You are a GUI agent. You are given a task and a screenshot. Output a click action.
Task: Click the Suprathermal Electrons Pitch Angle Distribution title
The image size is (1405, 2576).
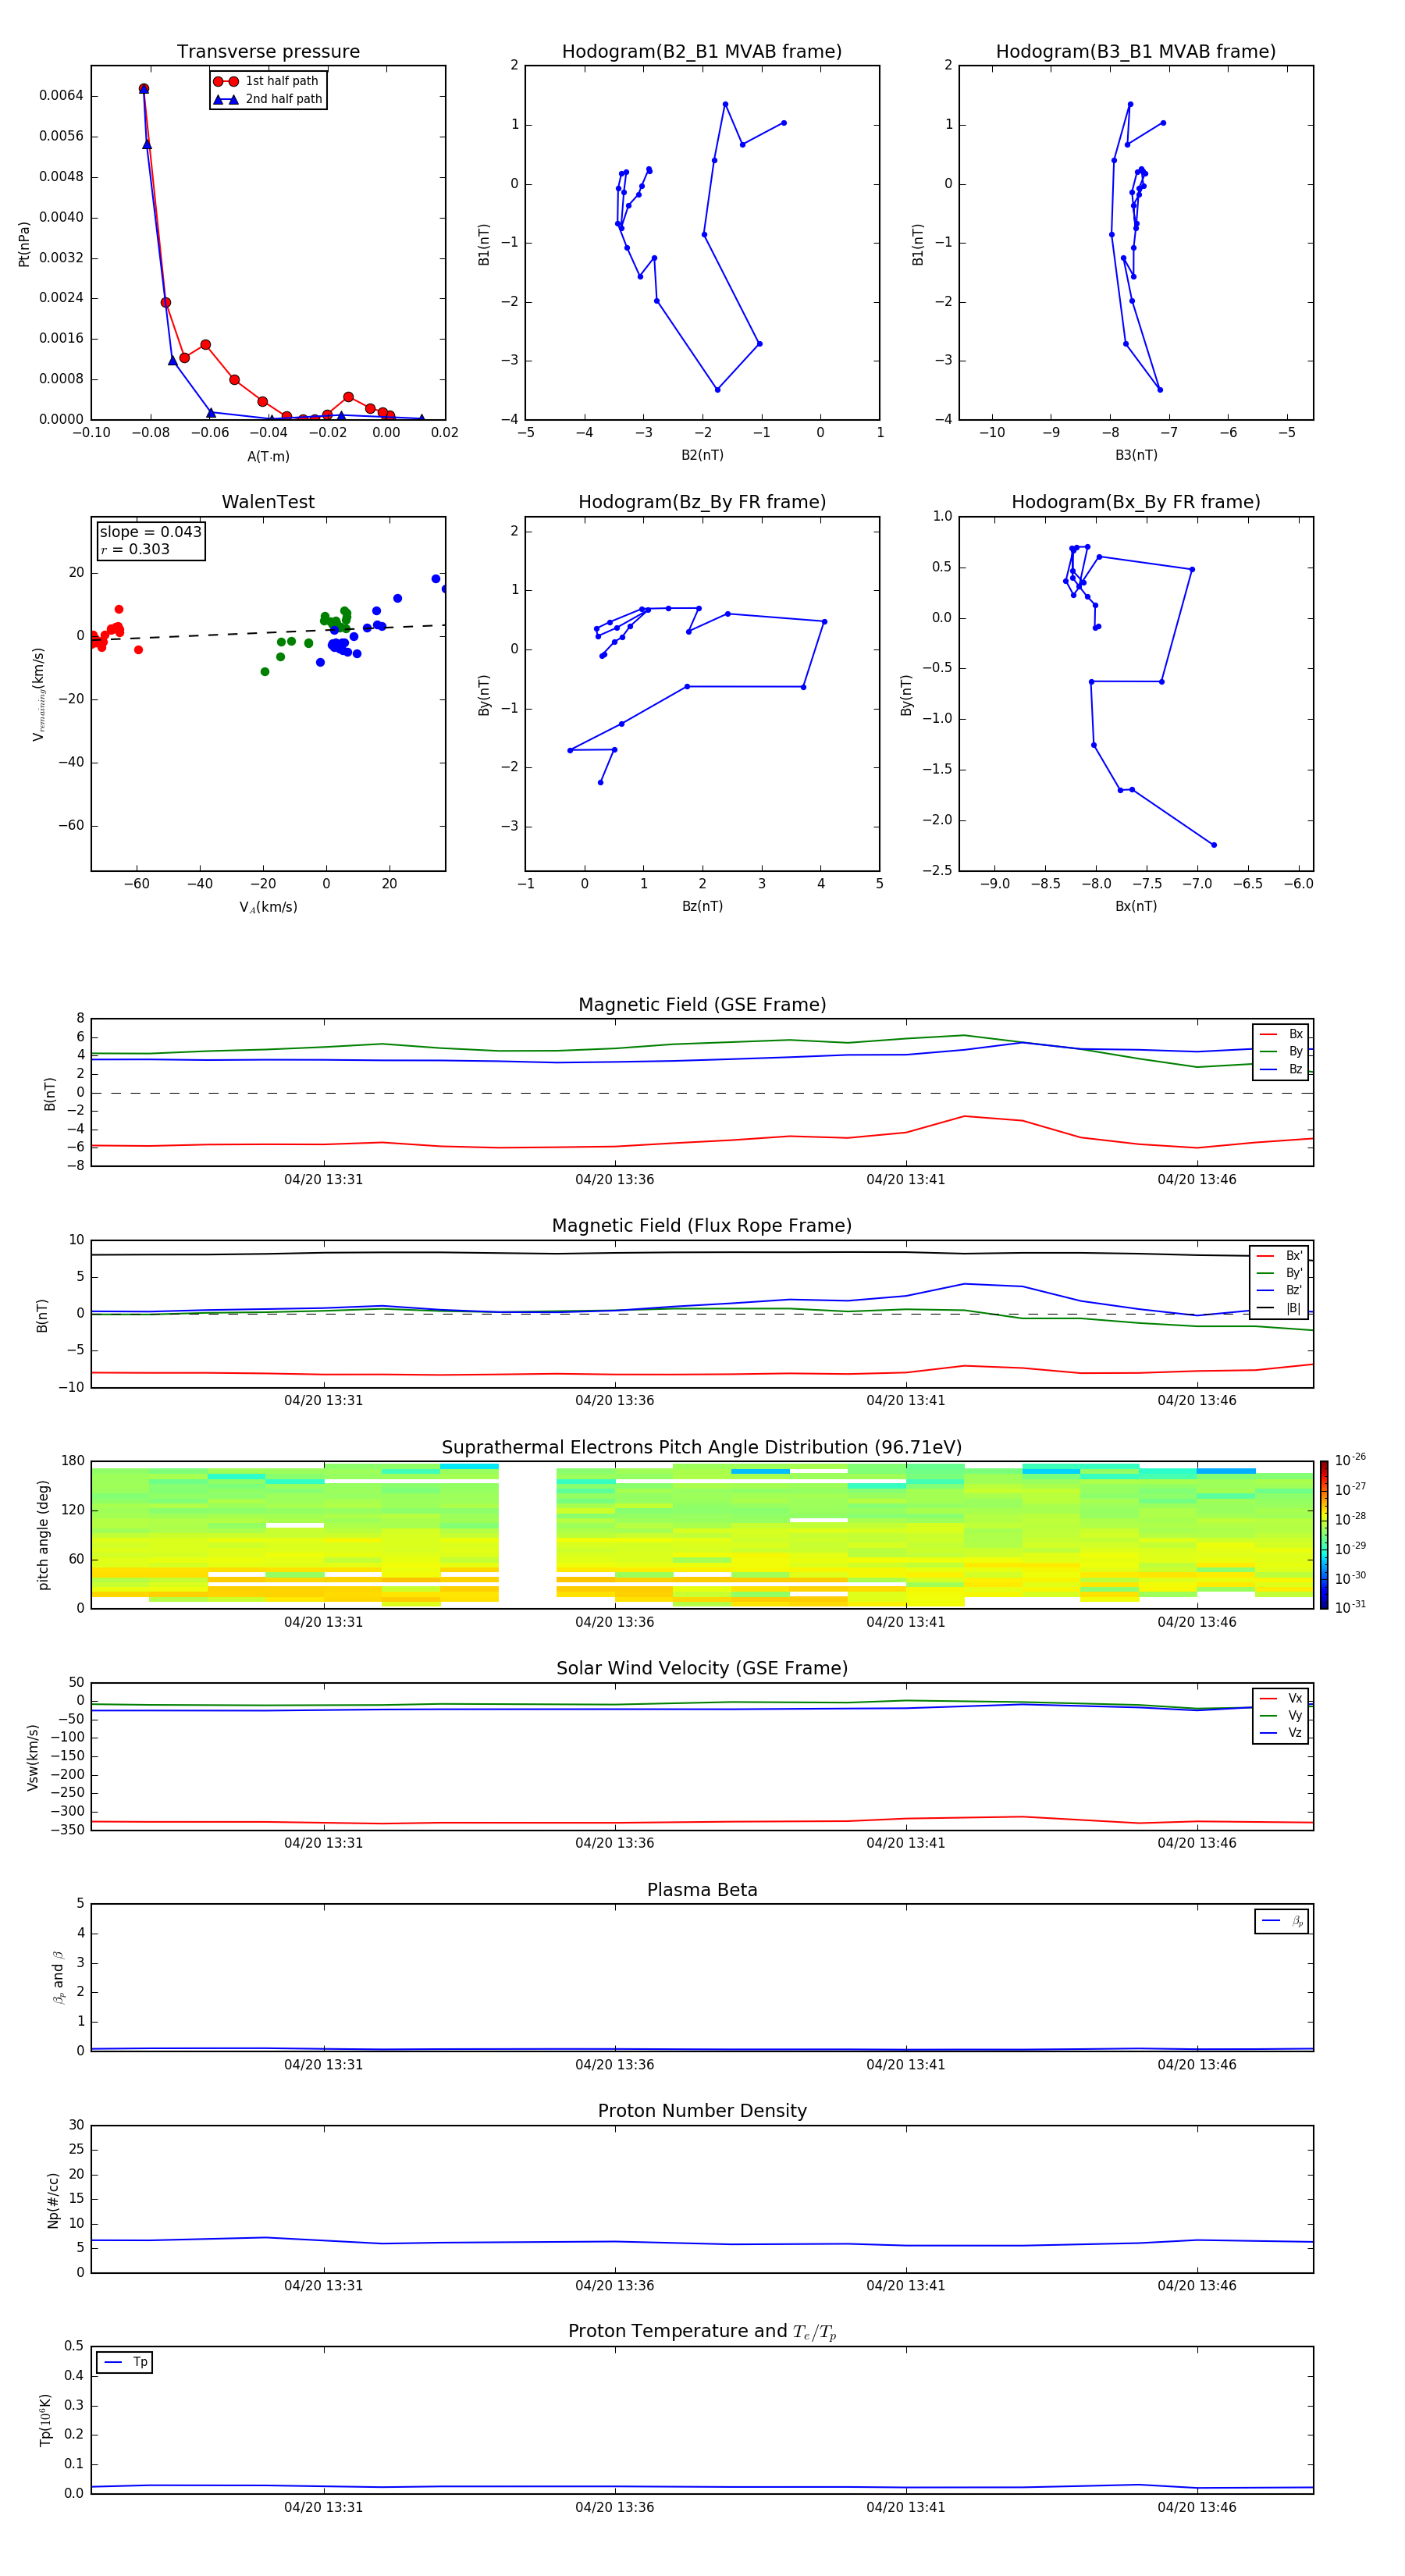pyautogui.click(x=702, y=1448)
